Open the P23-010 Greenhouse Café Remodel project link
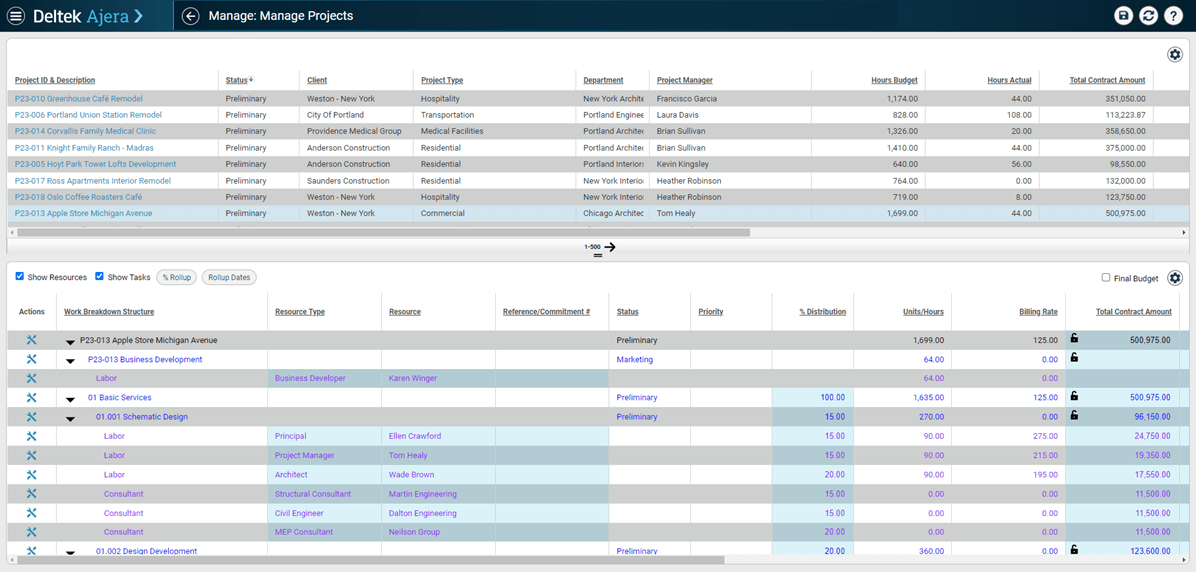This screenshot has width=1196, height=572. point(79,99)
